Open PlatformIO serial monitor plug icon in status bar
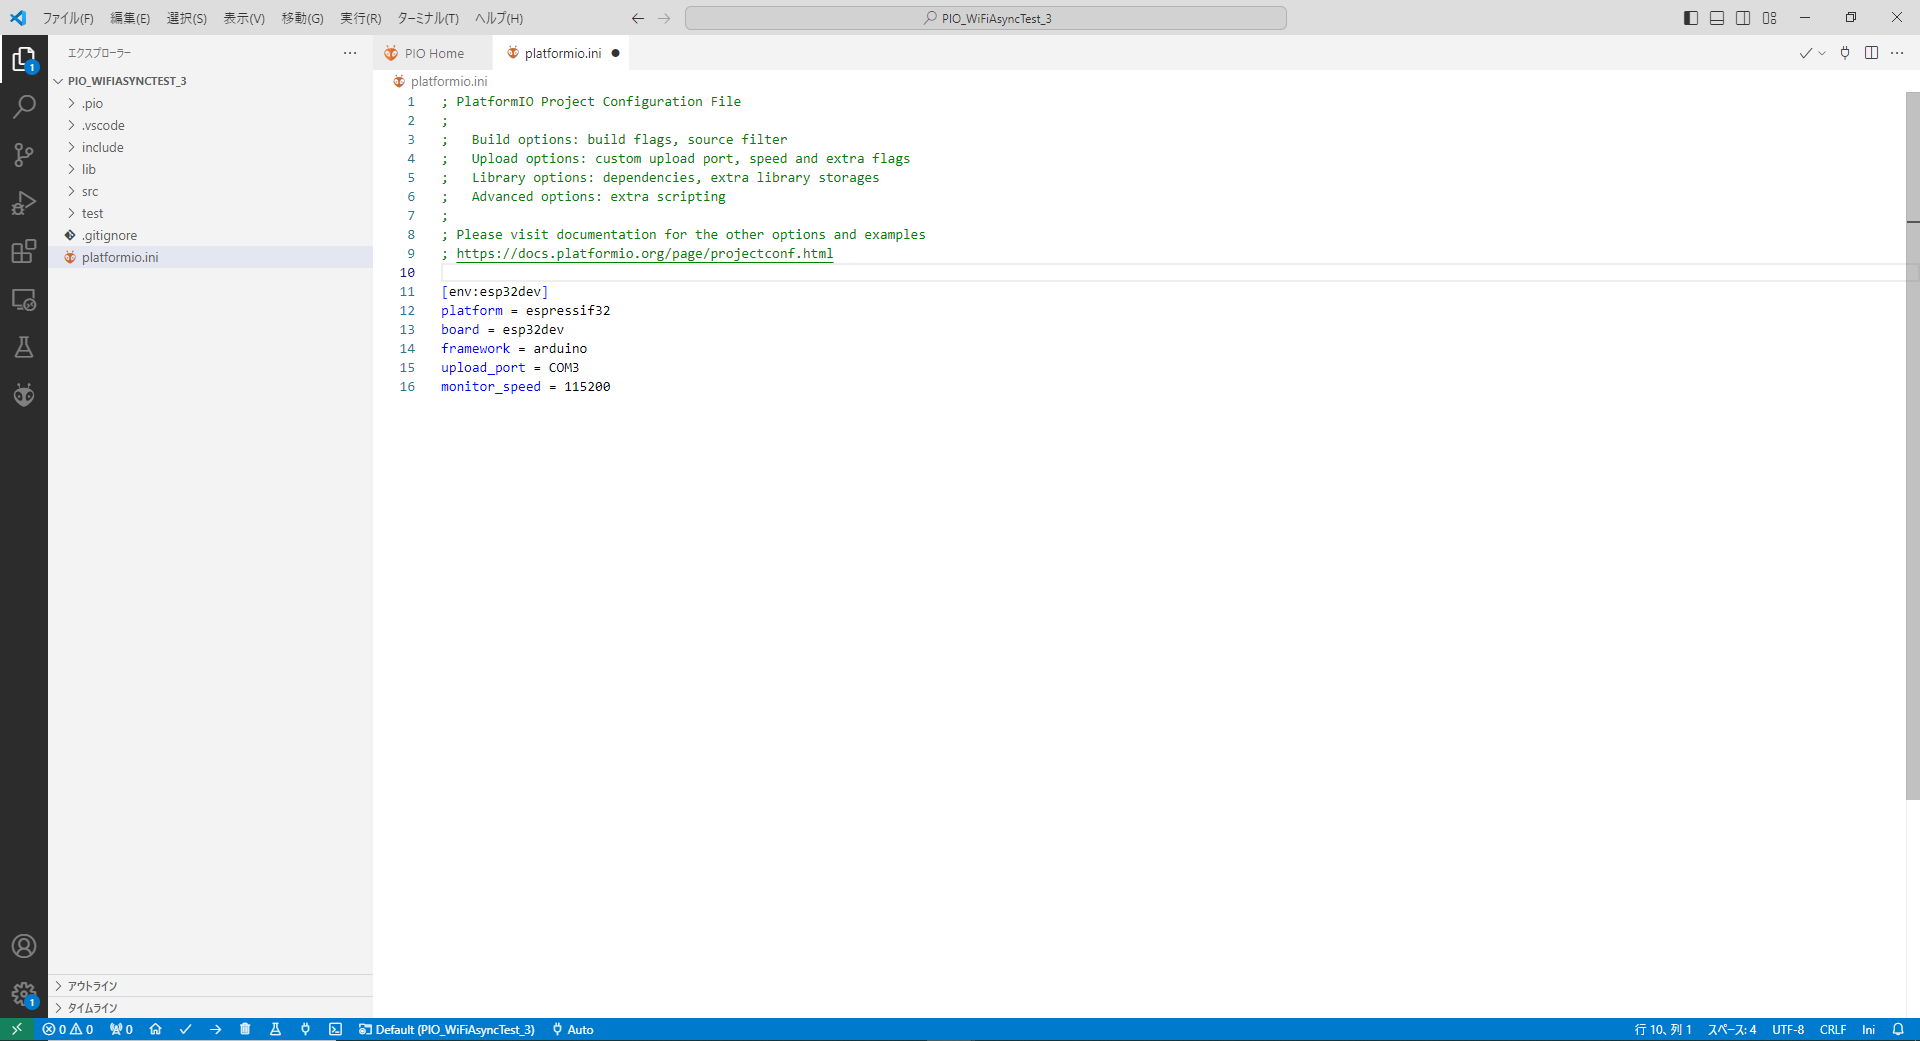The height and width of the screenshot is (1041, 1920). [x=305, y=1029]
